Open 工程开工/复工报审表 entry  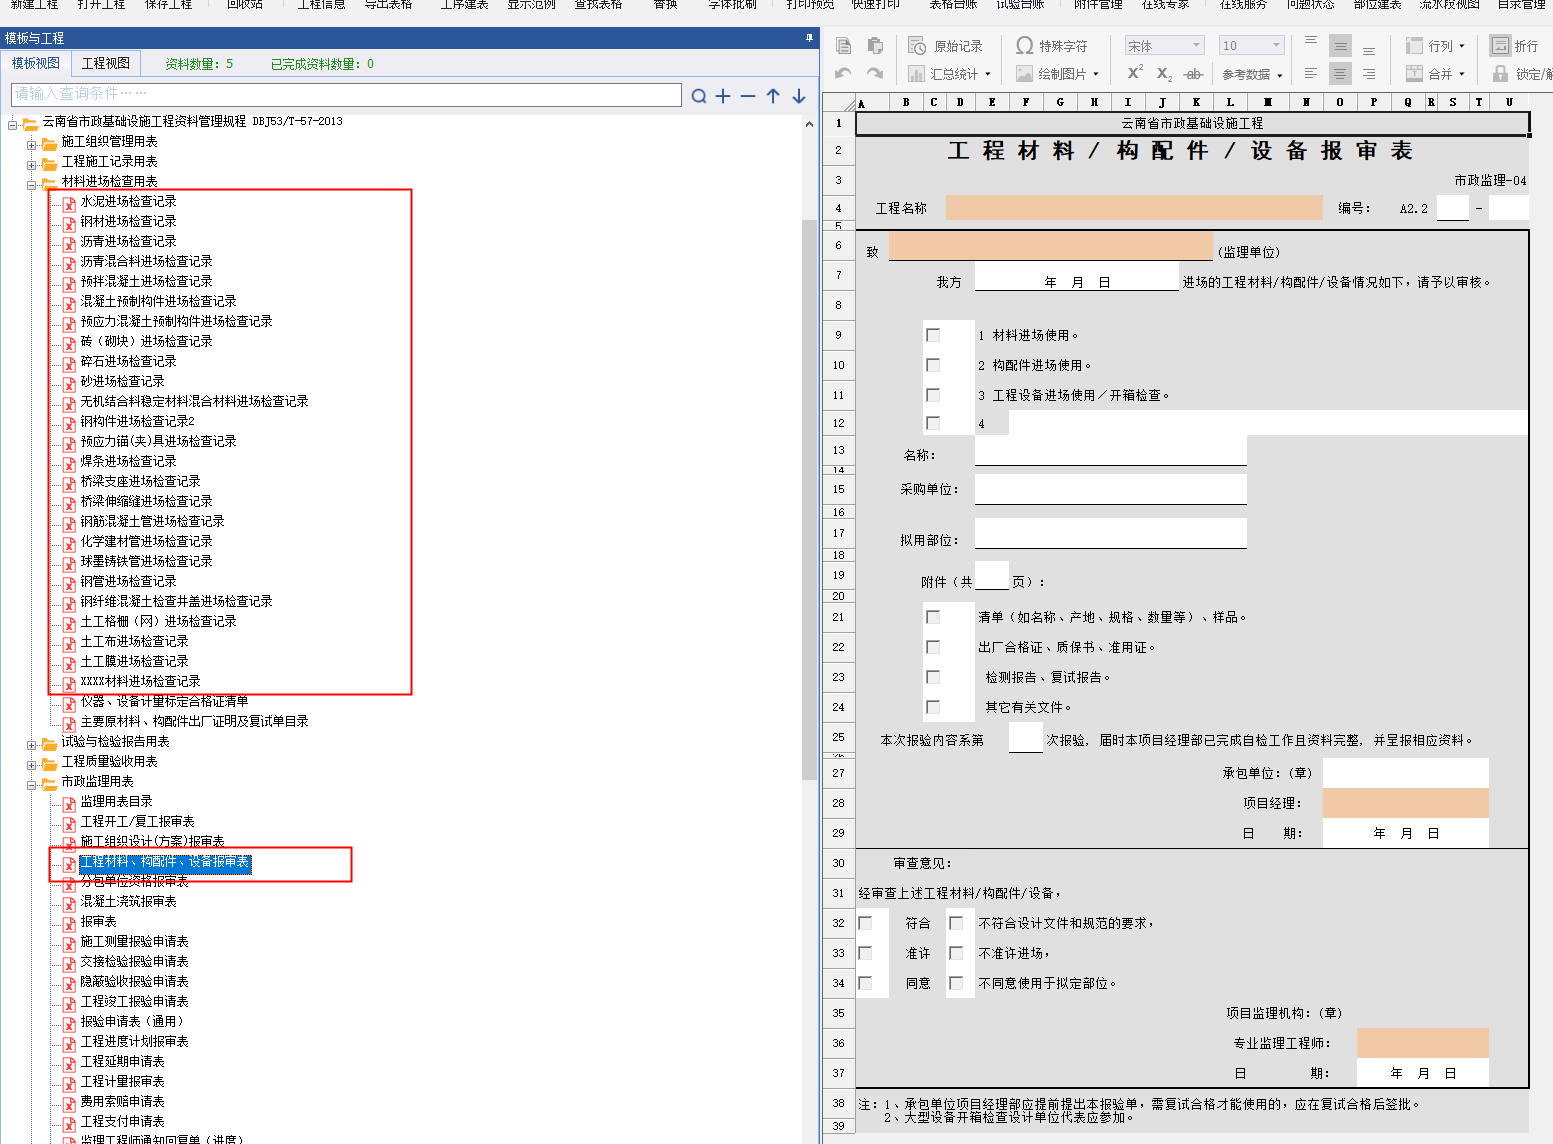[137, 822]
